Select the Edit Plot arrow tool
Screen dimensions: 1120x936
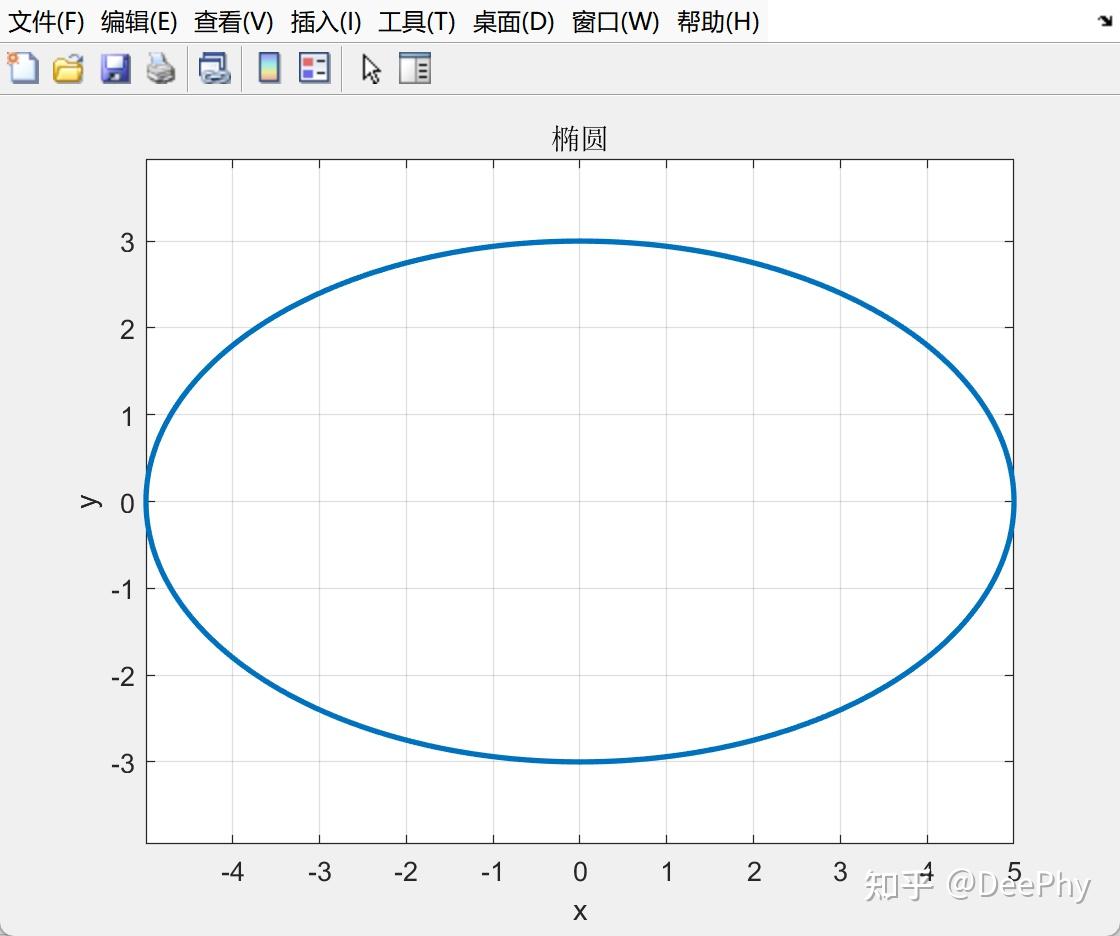371,69
